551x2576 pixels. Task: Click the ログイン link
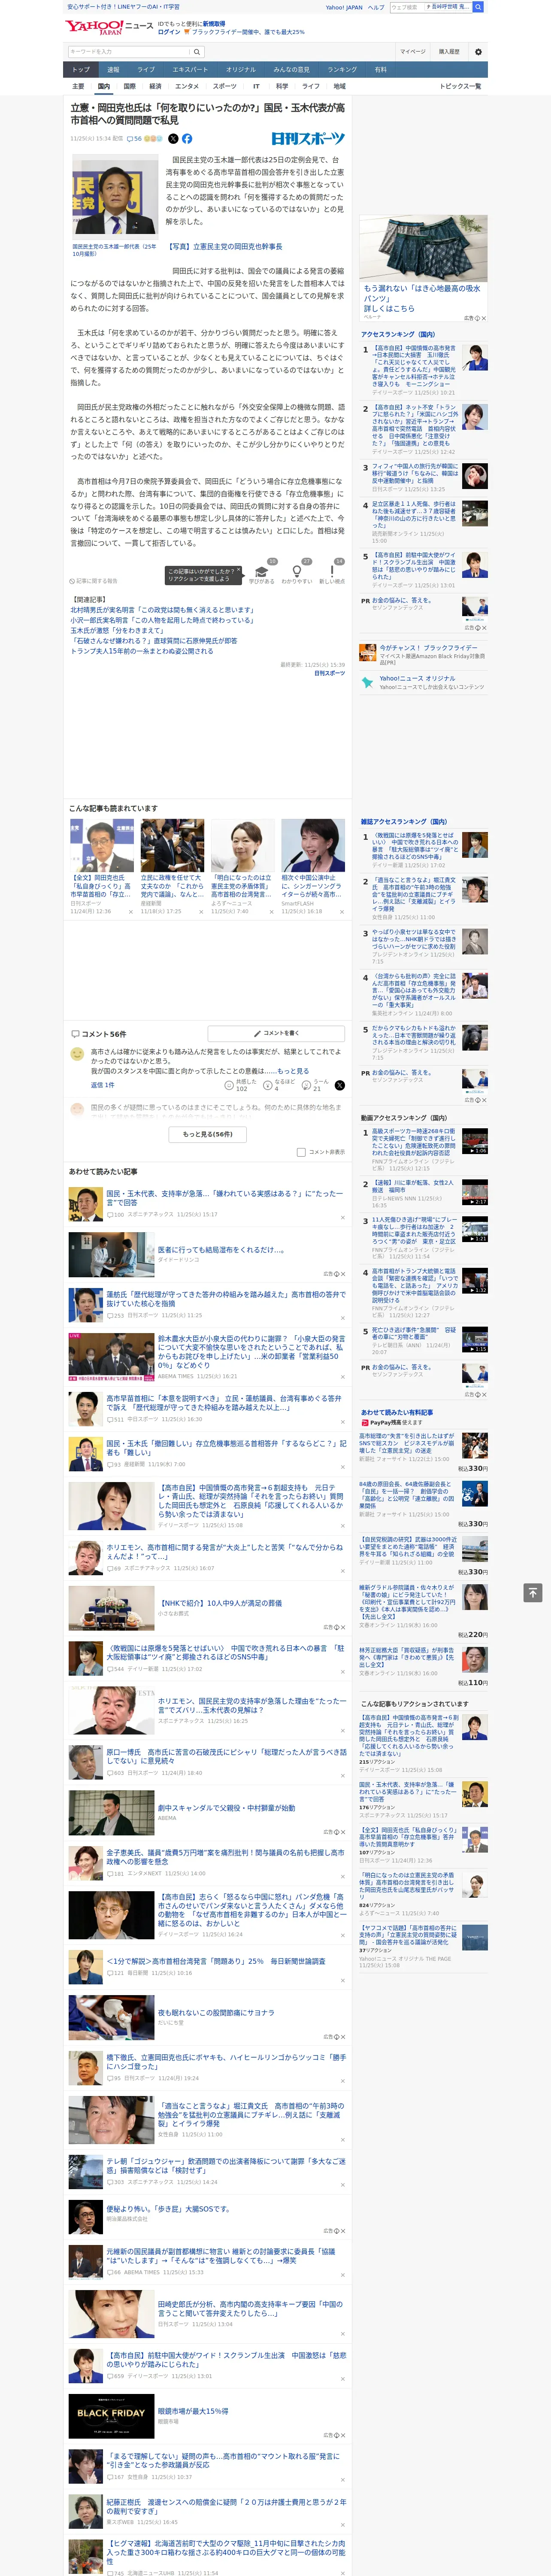click(x=169, y=32)
